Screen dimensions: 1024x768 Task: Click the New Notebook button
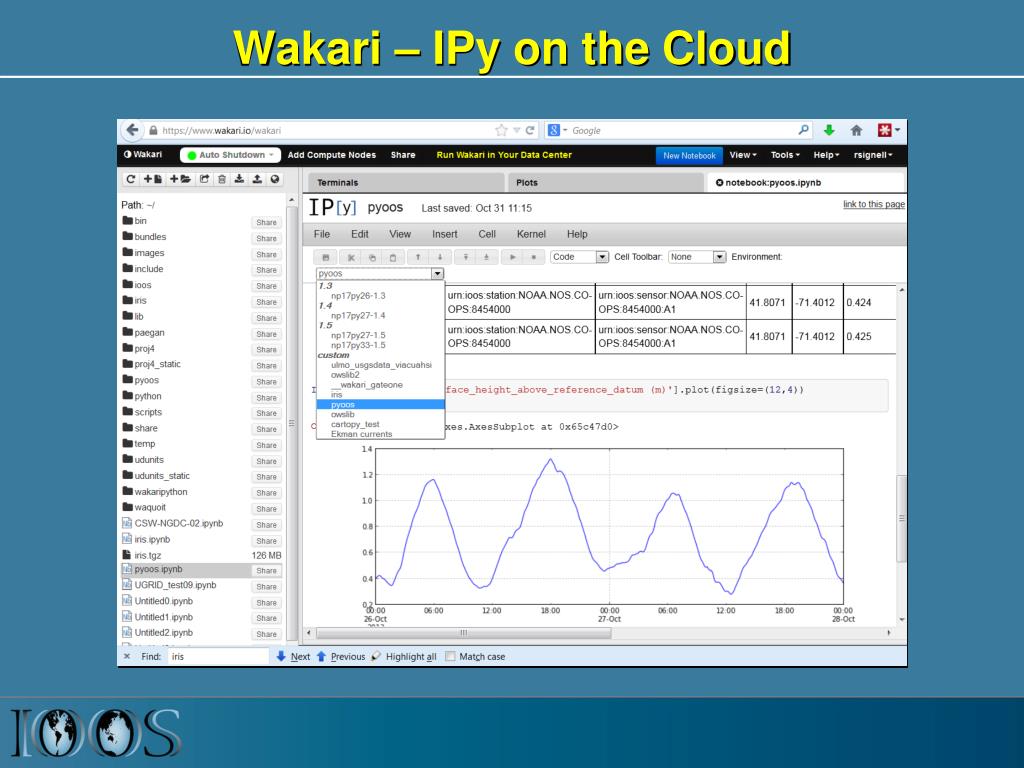coord(689,155)
